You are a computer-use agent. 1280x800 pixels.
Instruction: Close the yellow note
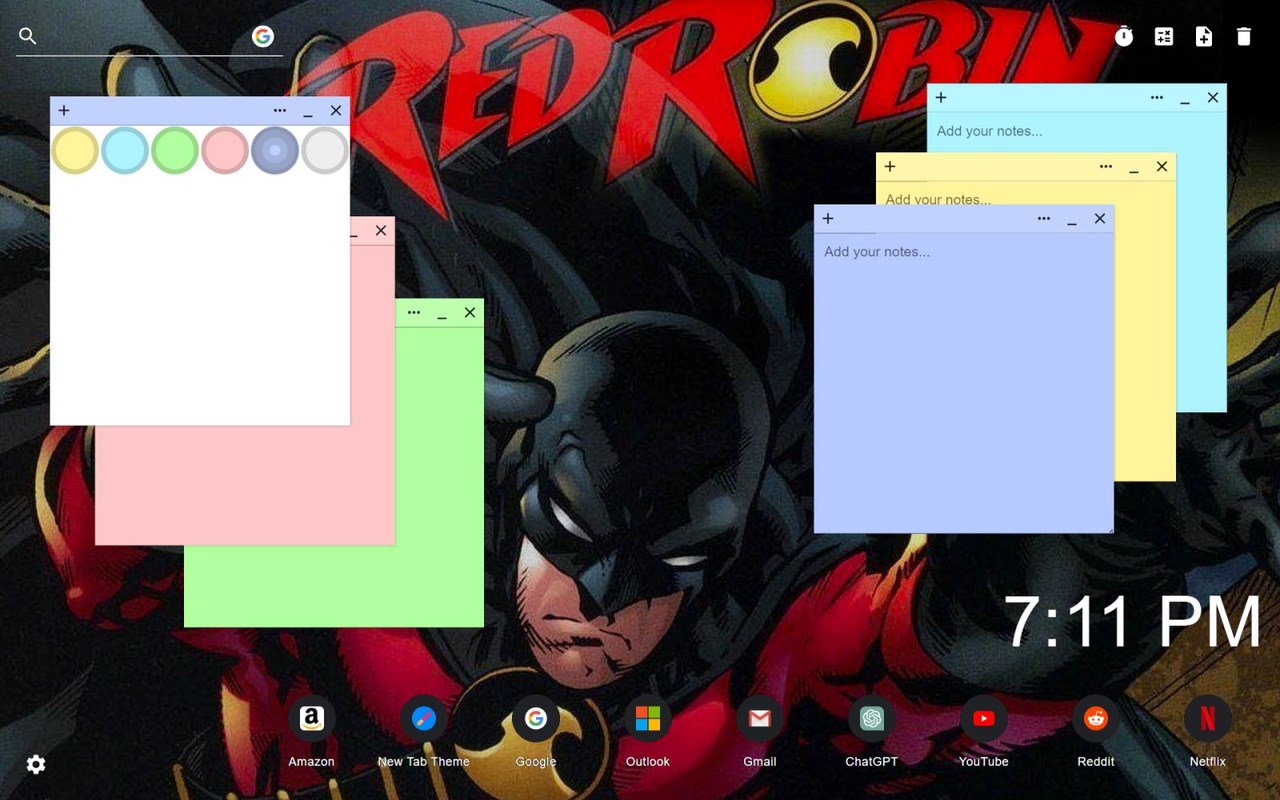[1162, 167]
